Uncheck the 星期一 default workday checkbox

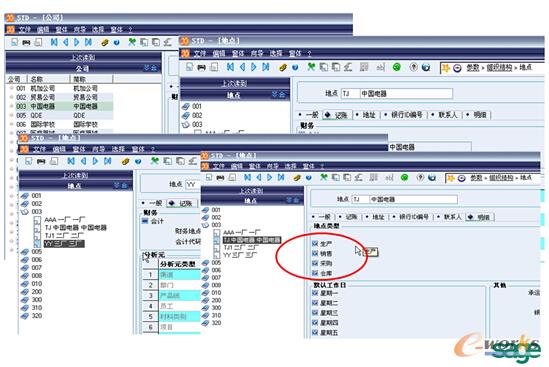click(x=315, y=293)
